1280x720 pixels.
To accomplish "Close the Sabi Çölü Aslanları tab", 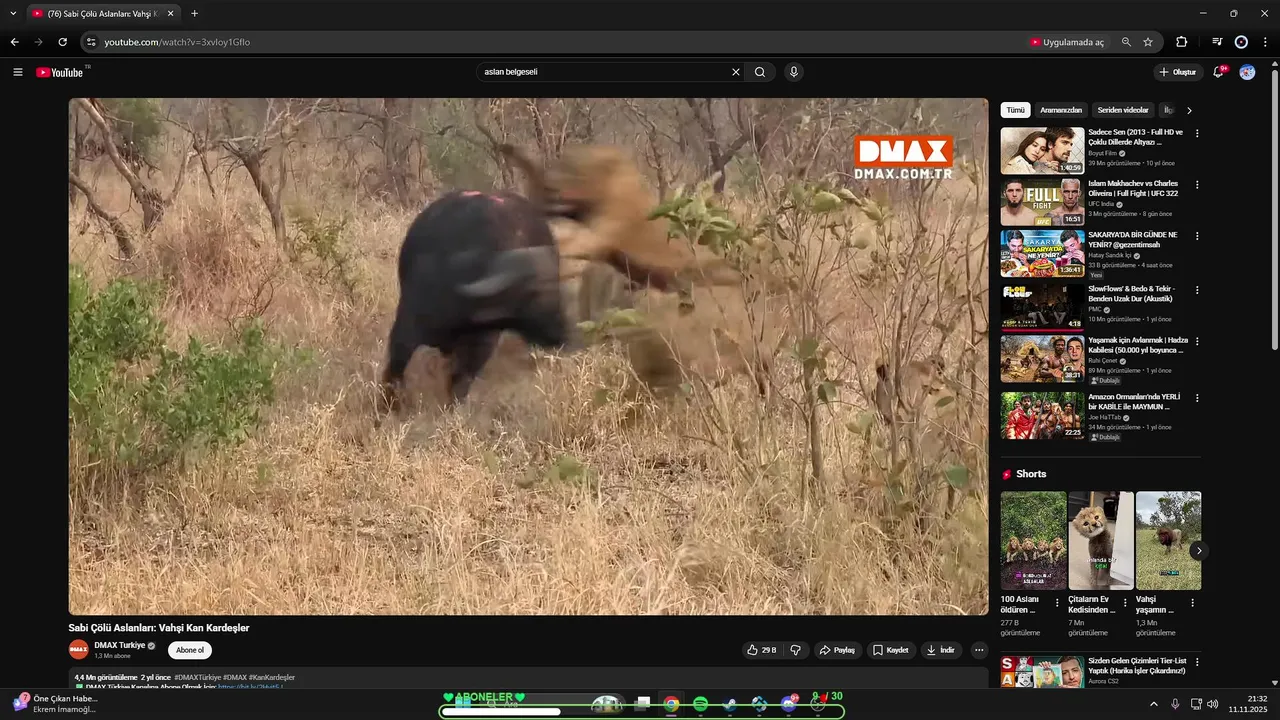I will (170, 14).
